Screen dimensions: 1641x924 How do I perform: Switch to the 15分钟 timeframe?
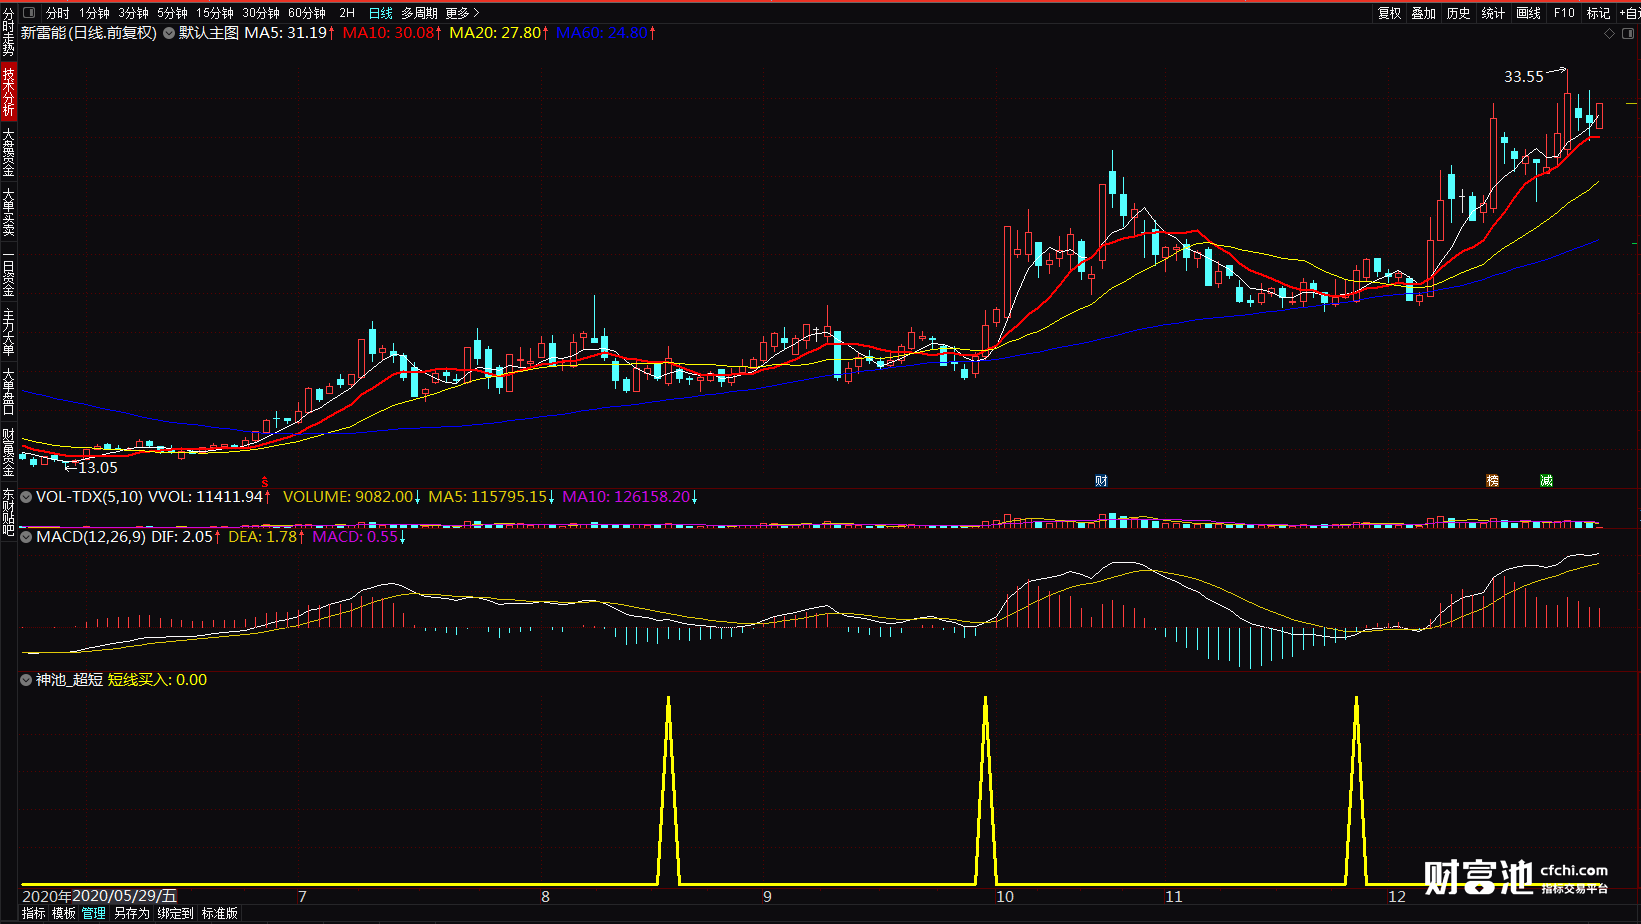[x=215, y=13]
